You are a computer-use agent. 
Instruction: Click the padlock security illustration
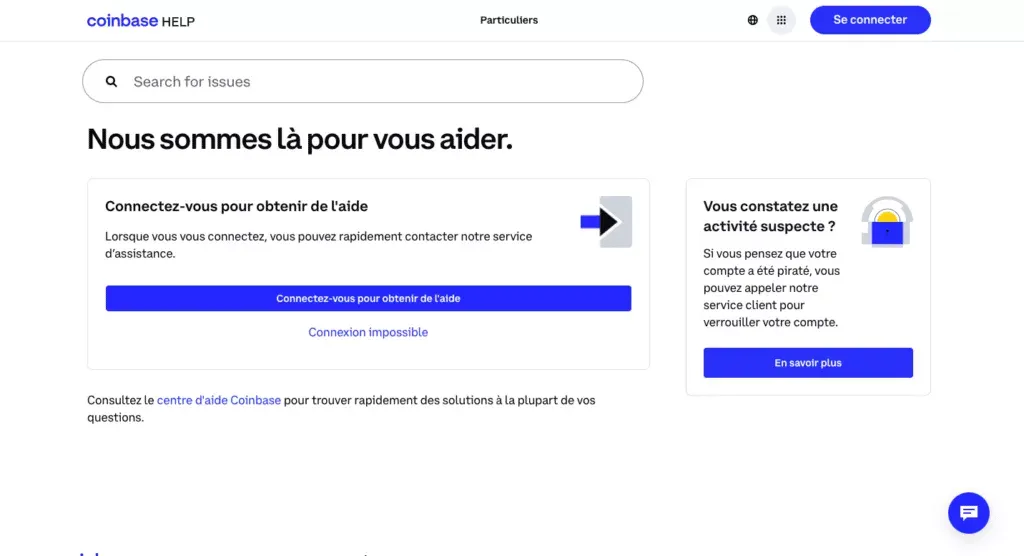coord(887,222)
